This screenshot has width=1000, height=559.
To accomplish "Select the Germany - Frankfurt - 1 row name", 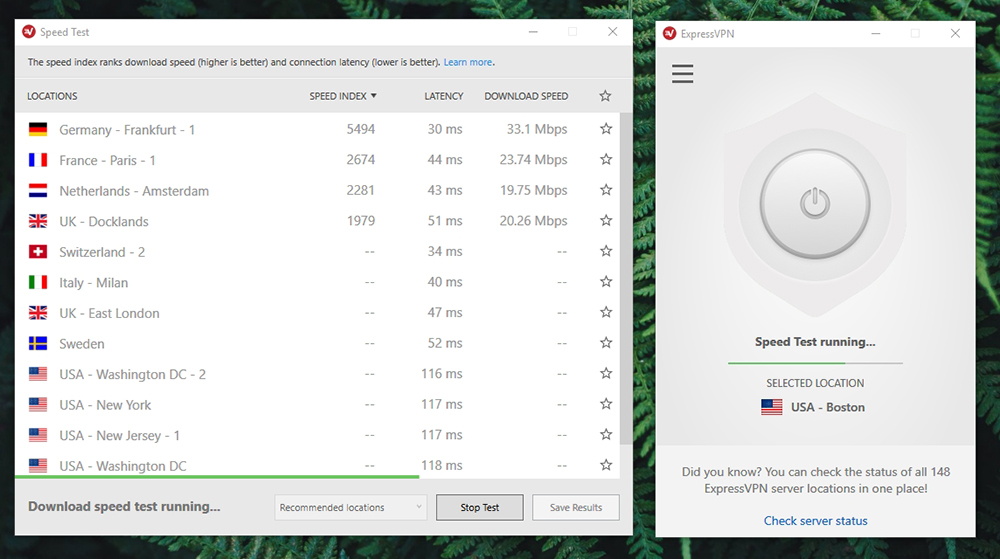I will [127, 130].
